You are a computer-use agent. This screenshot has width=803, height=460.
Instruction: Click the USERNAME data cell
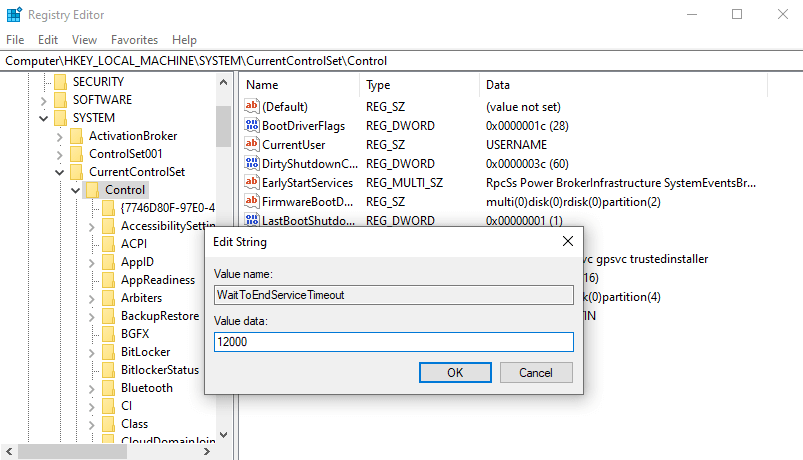[x=516, y=144]
